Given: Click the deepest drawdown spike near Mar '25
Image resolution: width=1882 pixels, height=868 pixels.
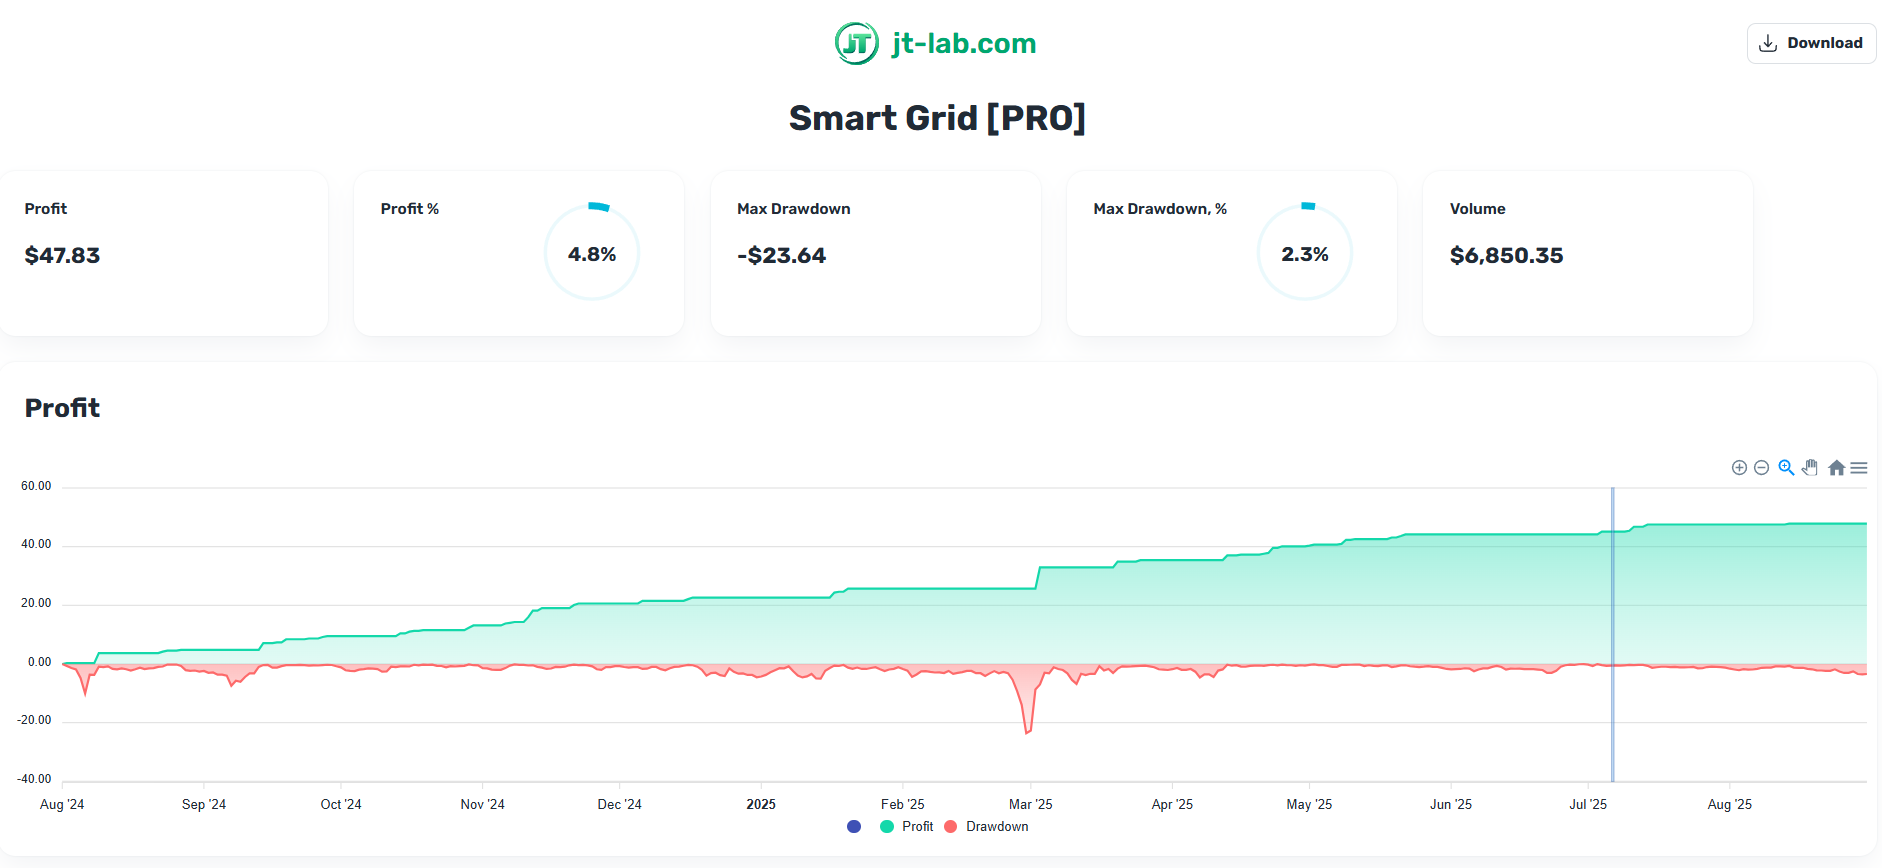Looking at the screenshot, I should pos(1027,731).
